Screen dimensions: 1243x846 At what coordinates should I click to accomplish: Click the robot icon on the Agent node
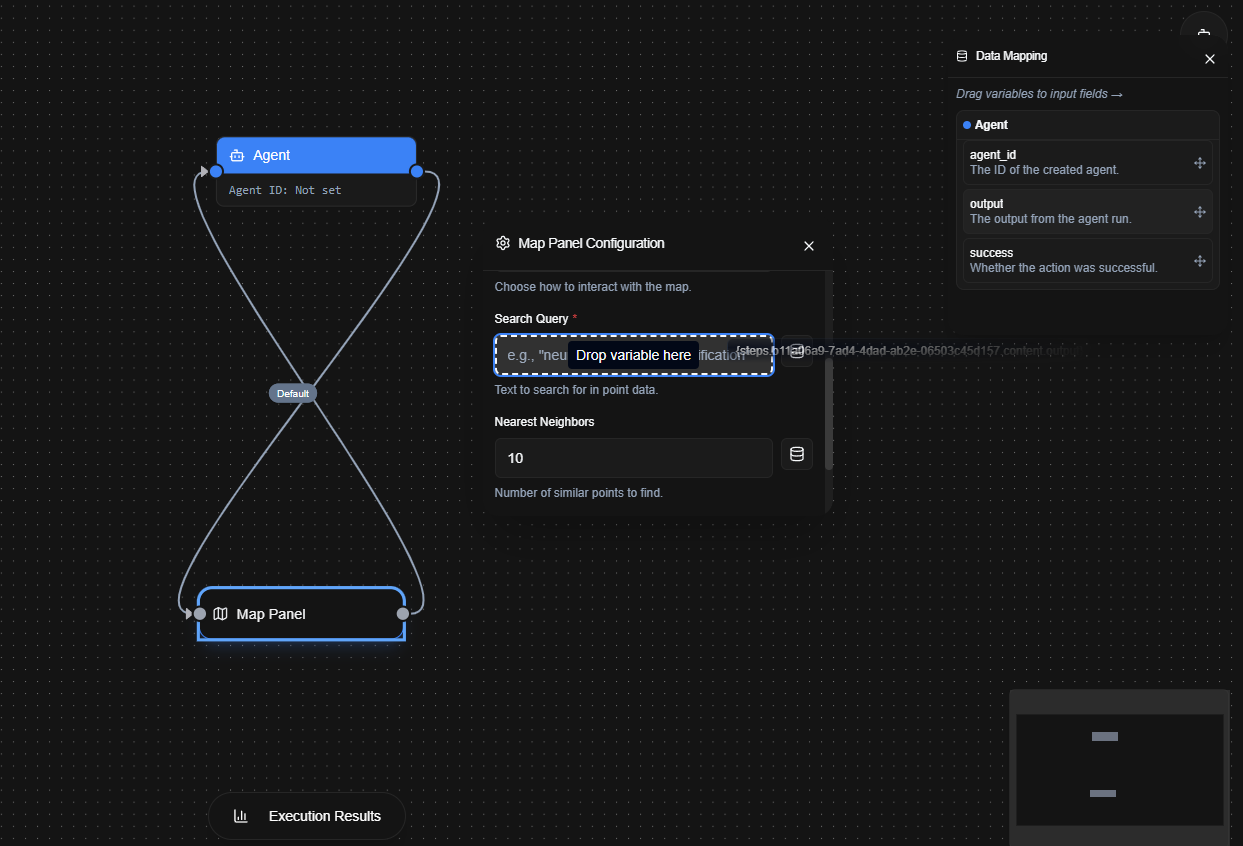pos(237,155)
